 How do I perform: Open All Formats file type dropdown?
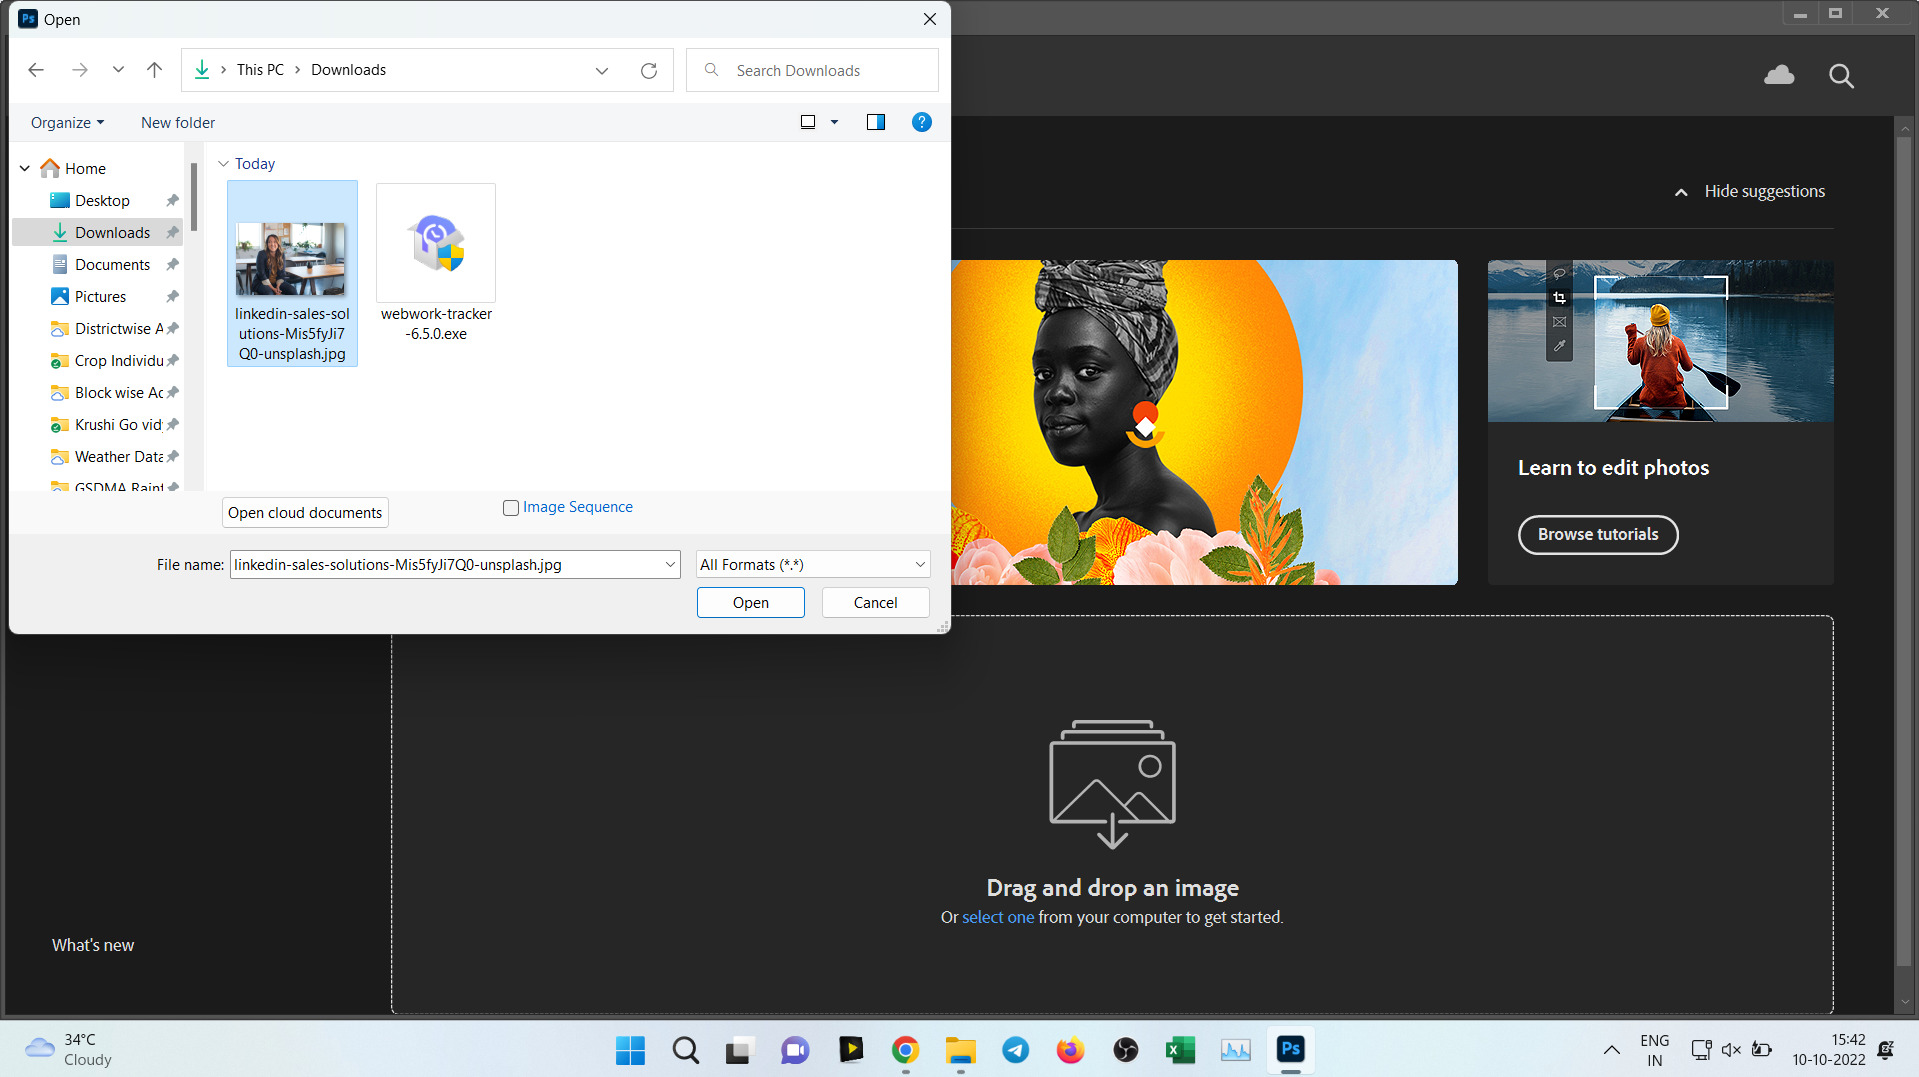pyautogui.click(x=813, y=564)
